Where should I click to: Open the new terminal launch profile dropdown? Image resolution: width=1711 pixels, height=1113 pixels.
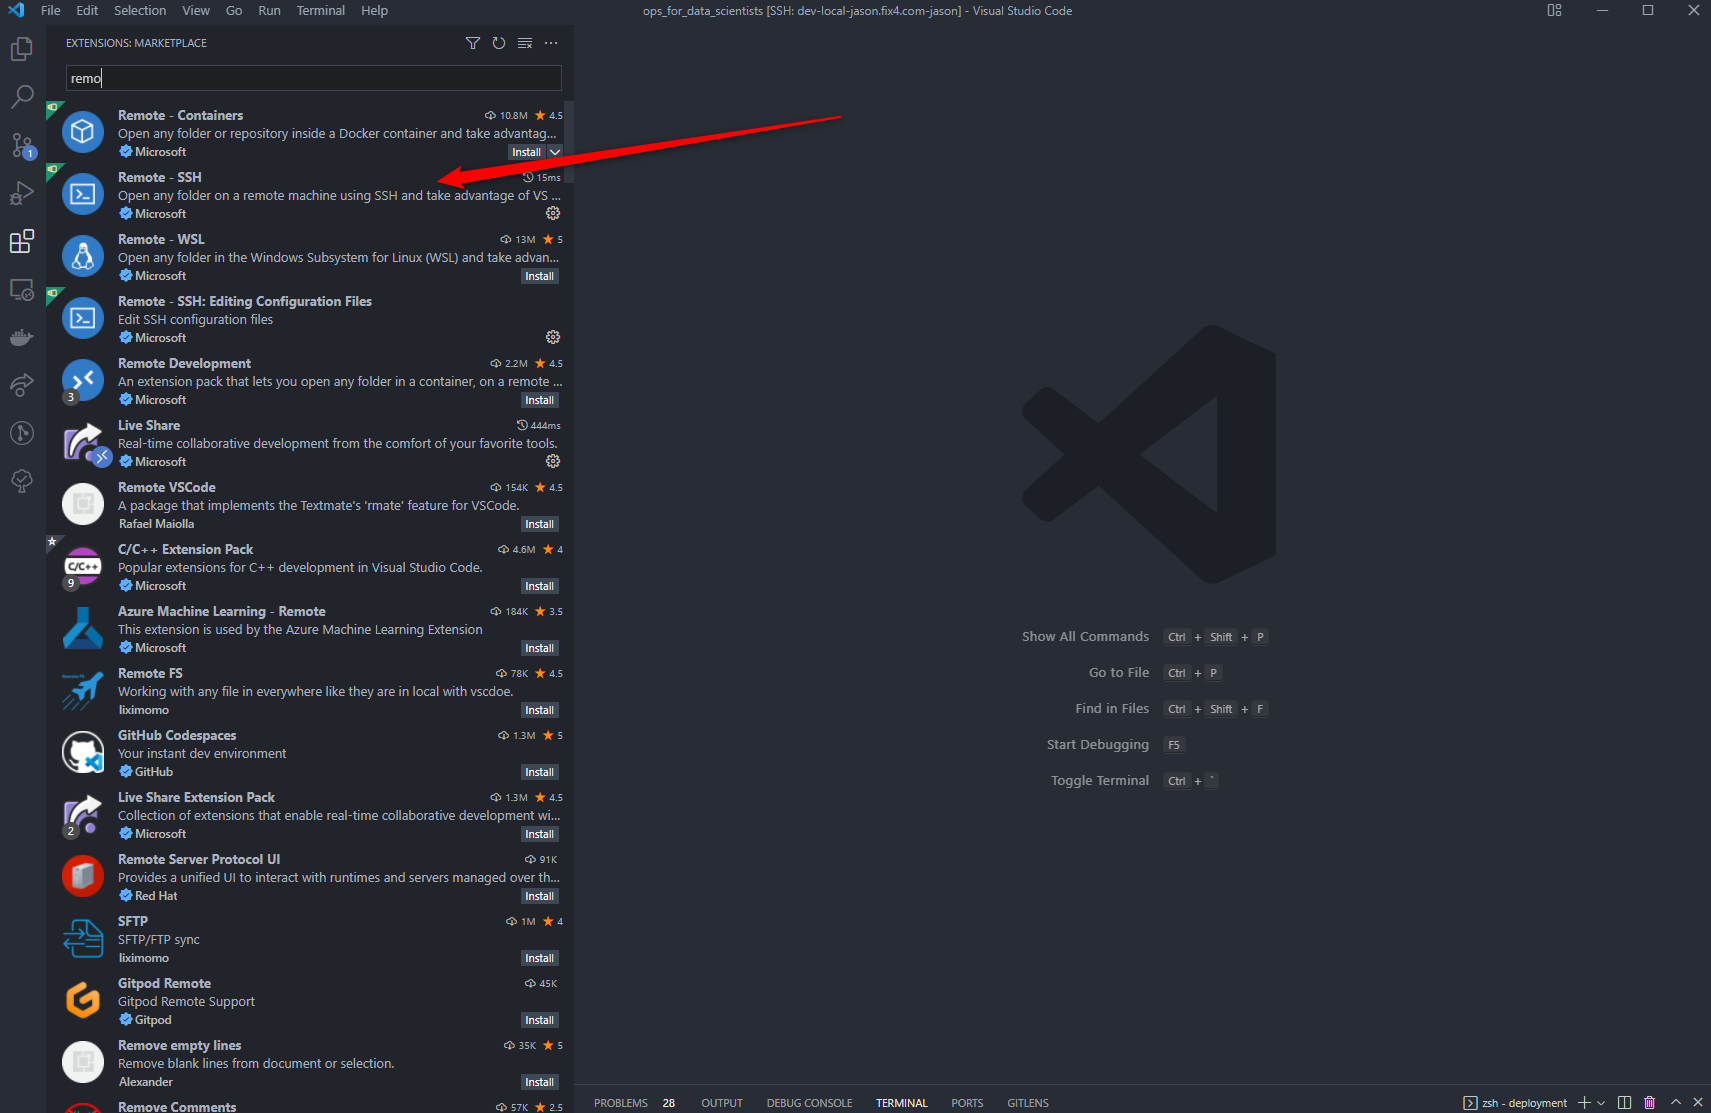coord(1601,1103)
